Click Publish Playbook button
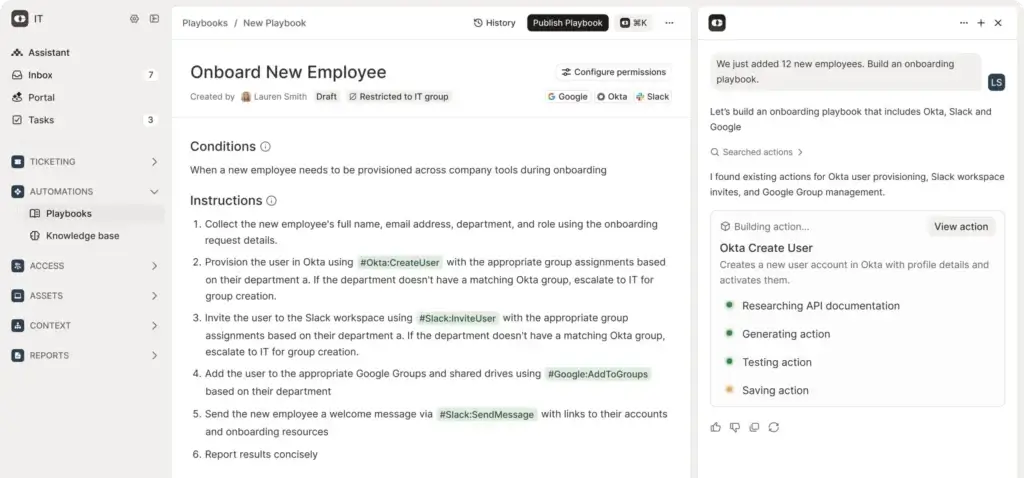Image resolution: width=1024 pixels, height=478 pixels. [568, 23]
